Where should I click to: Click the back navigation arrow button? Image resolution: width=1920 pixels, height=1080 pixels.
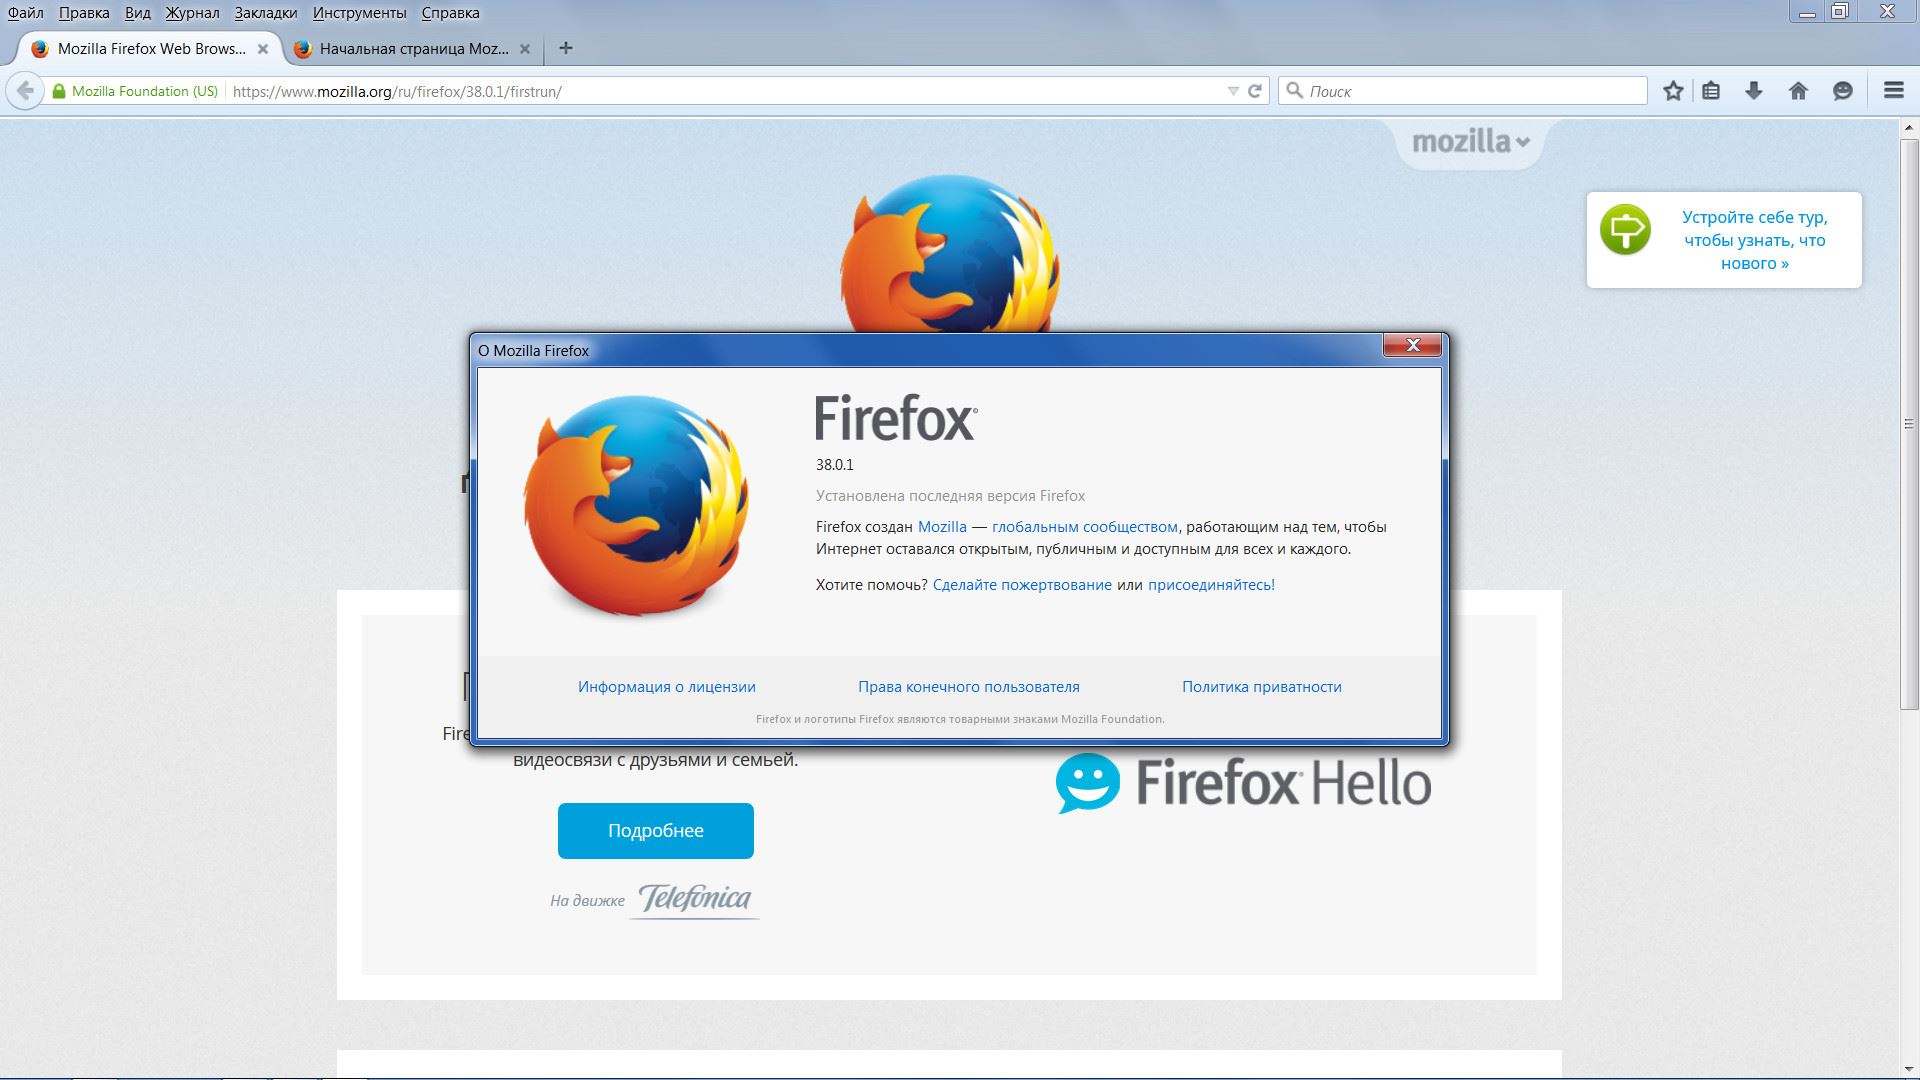coord(25,91)
